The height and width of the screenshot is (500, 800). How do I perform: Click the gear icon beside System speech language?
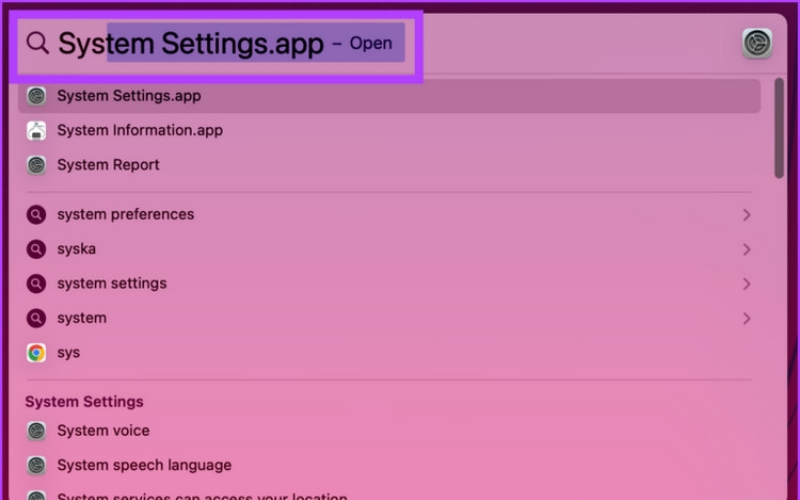click(36, 465)
